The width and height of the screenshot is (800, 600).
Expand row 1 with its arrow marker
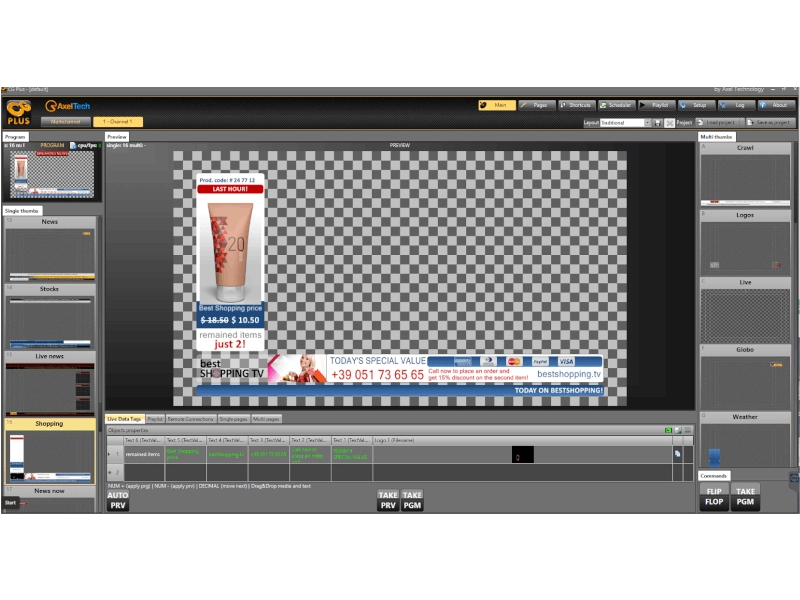coord(109,454)
